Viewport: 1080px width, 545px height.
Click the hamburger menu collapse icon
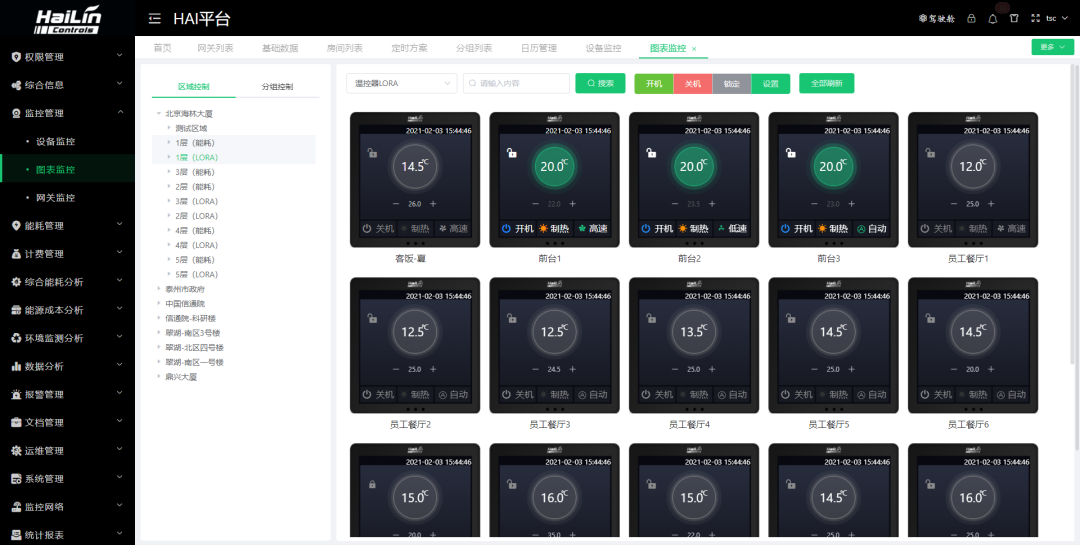(154, 19)
